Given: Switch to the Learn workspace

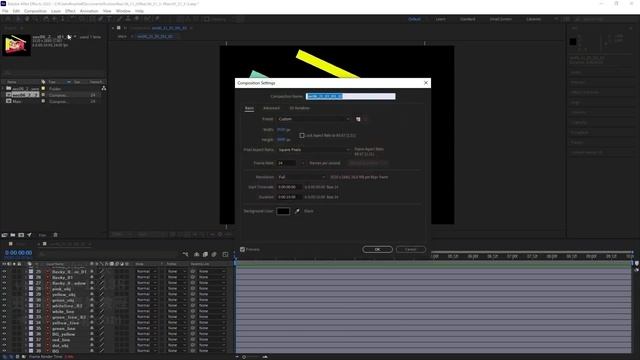Looking at the screenshot, I should click(x=440, y=19).
